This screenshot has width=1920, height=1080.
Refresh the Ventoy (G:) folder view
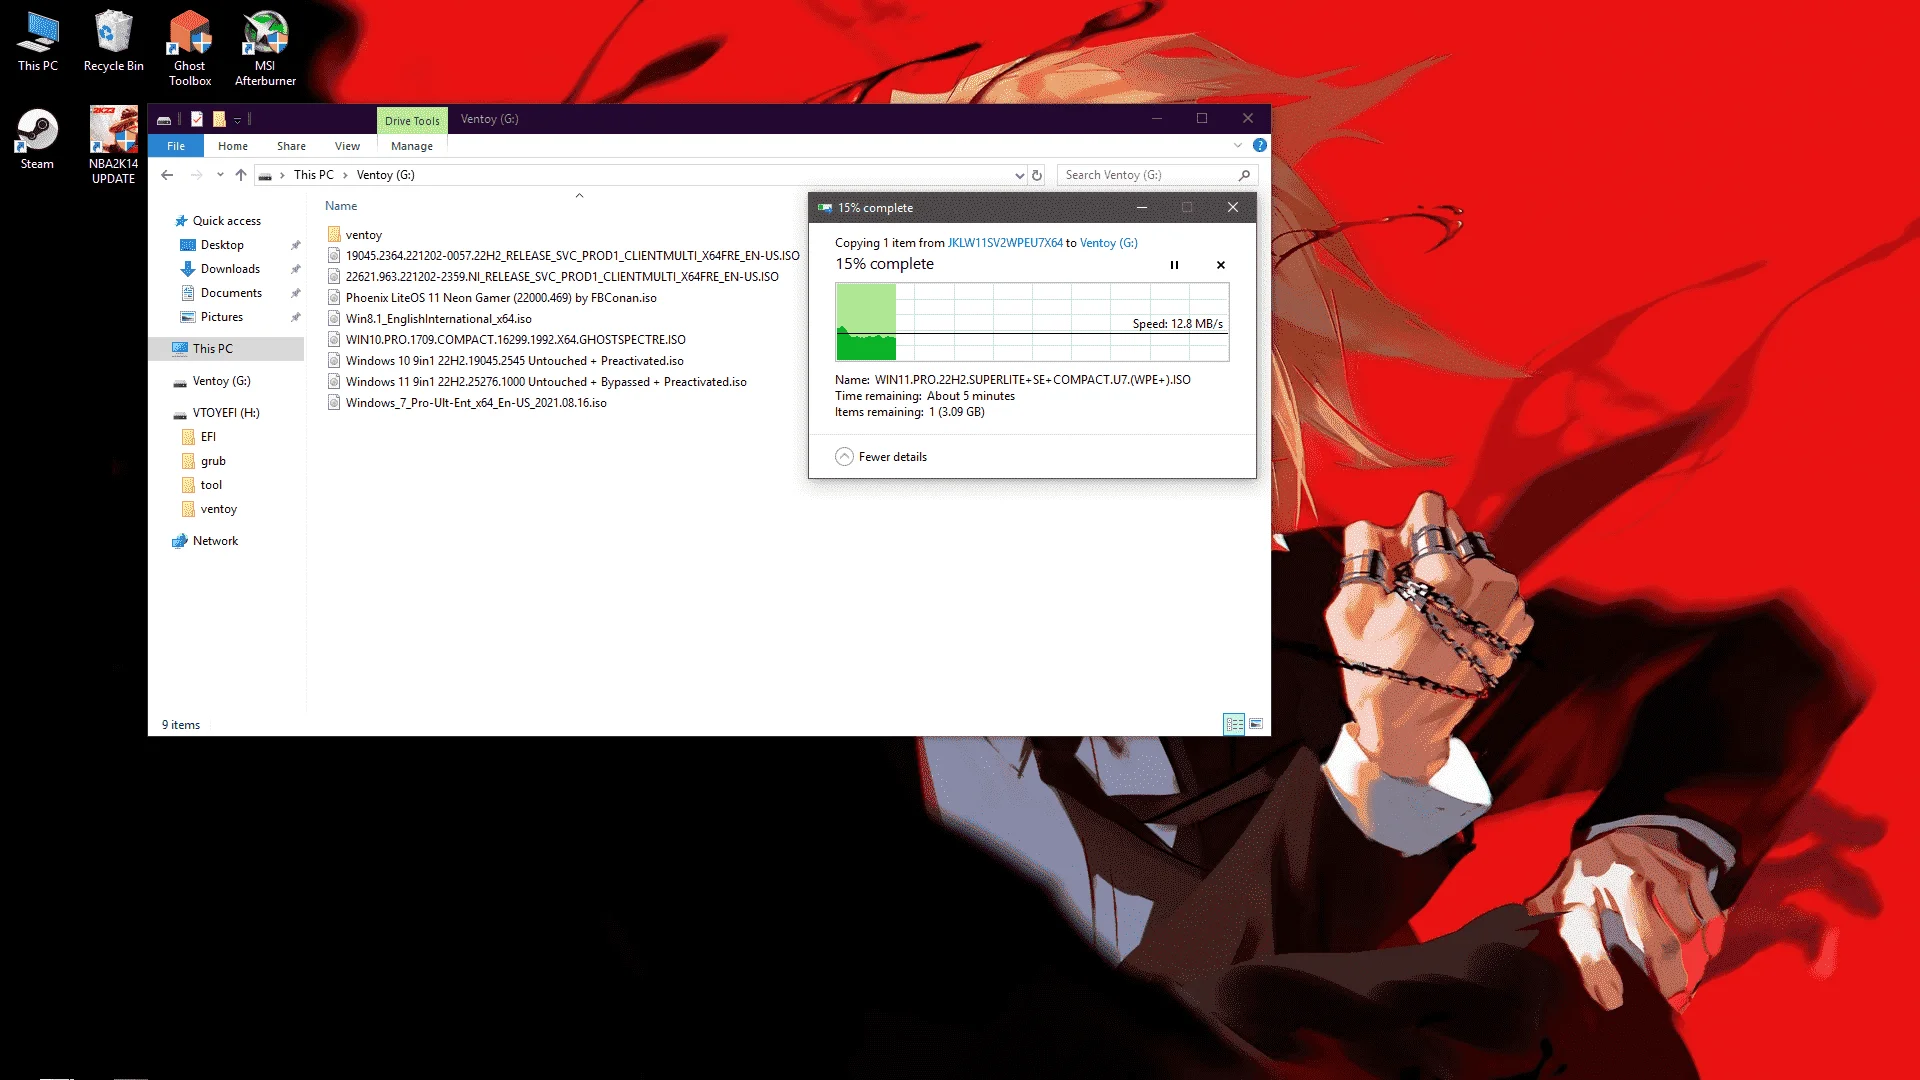click(x=1037, y=175)
